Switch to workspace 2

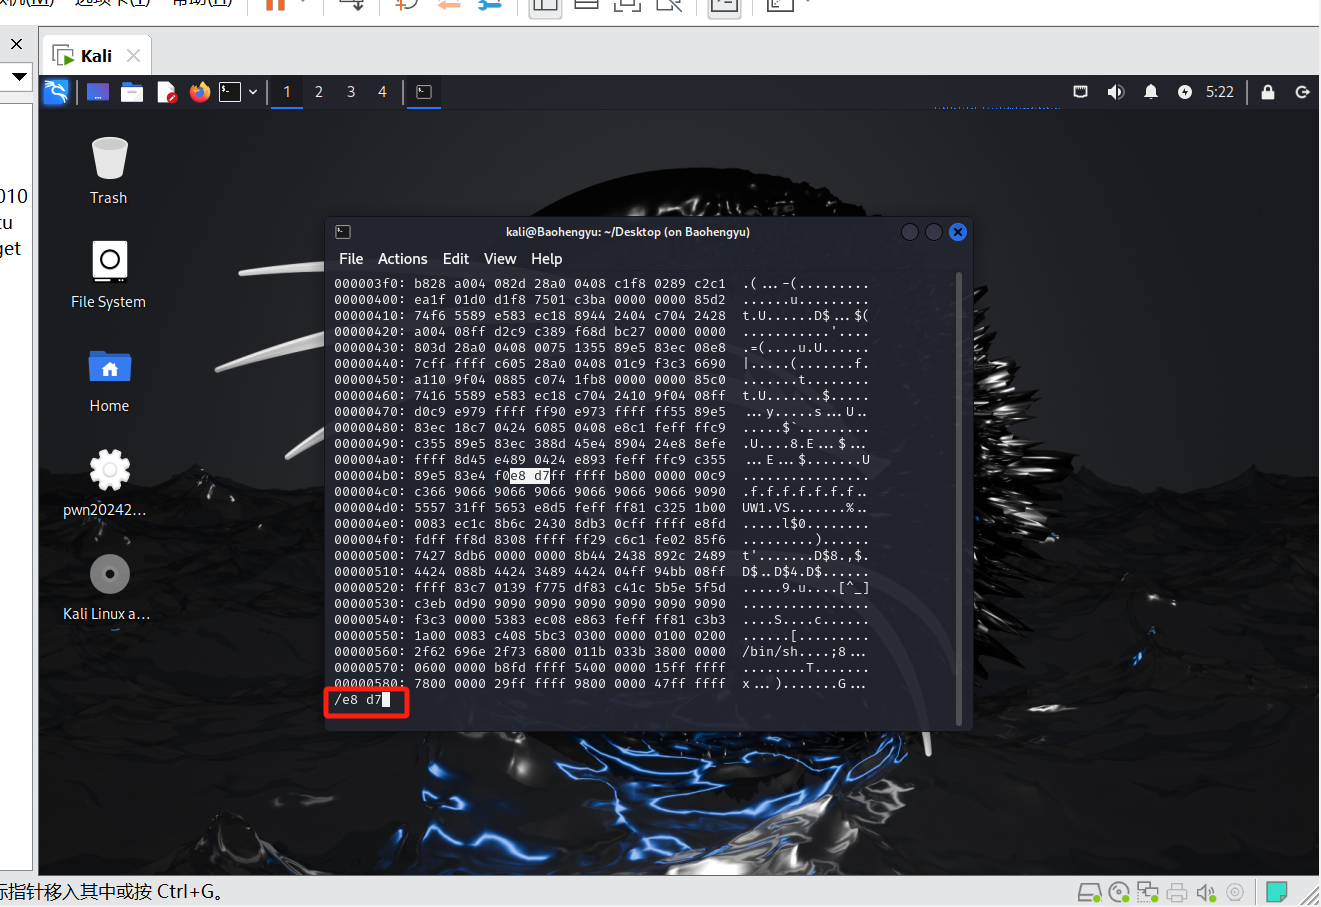coord(319,92)
